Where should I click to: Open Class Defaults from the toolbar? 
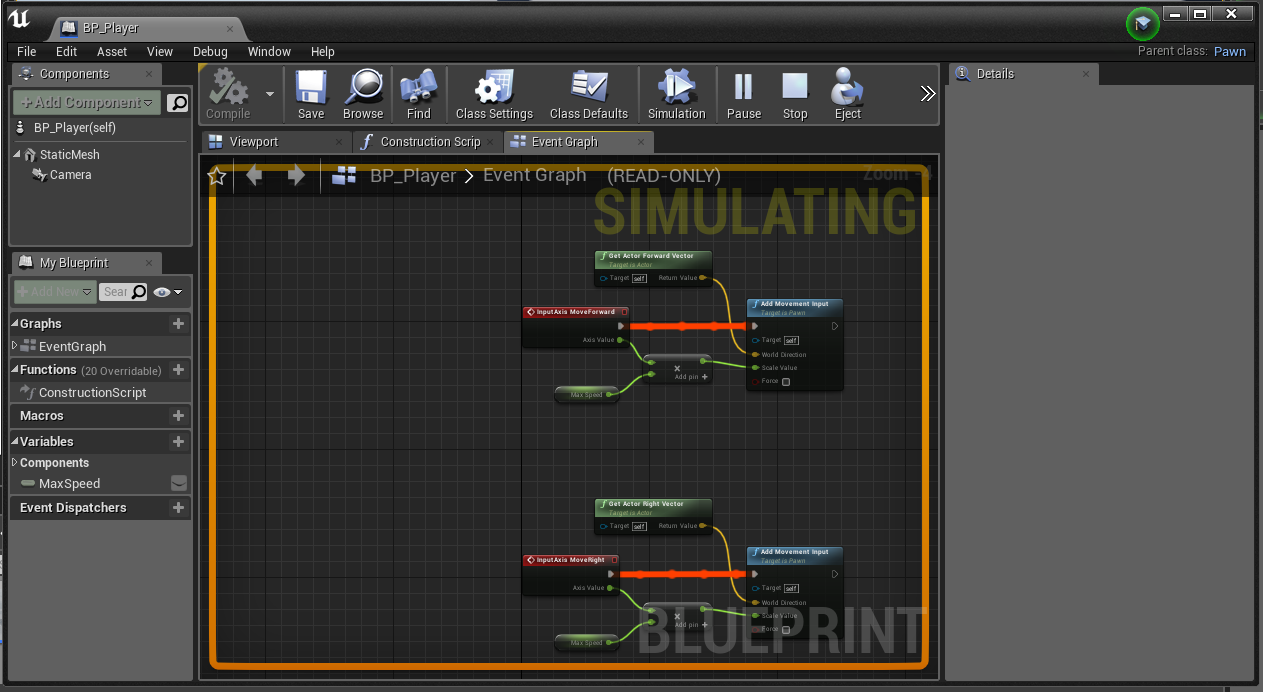pyautogui.click(x=589, y=95)
